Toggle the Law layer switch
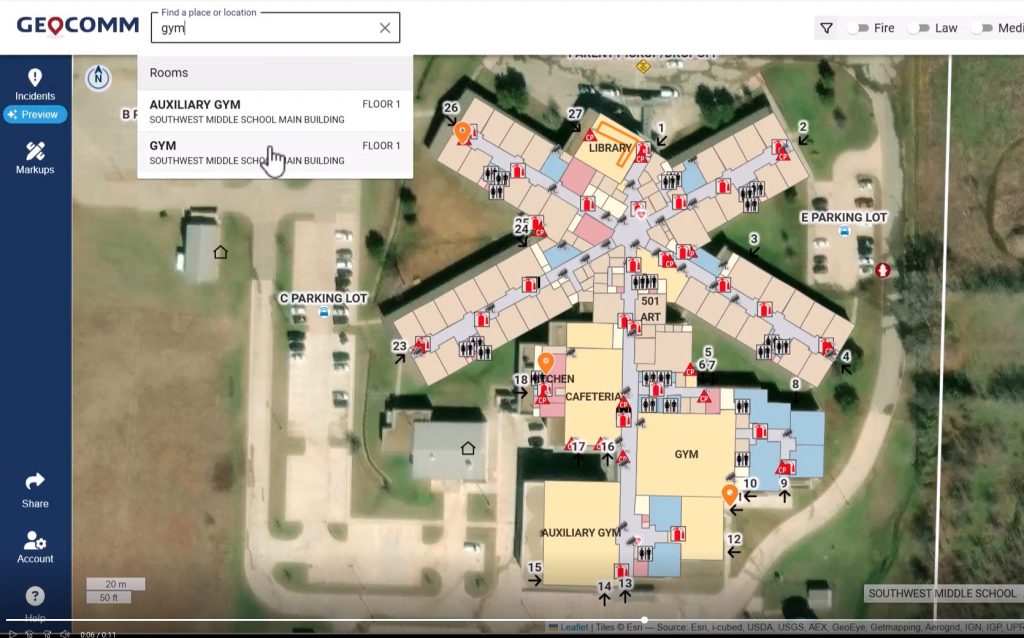 (x=918, y=28)
